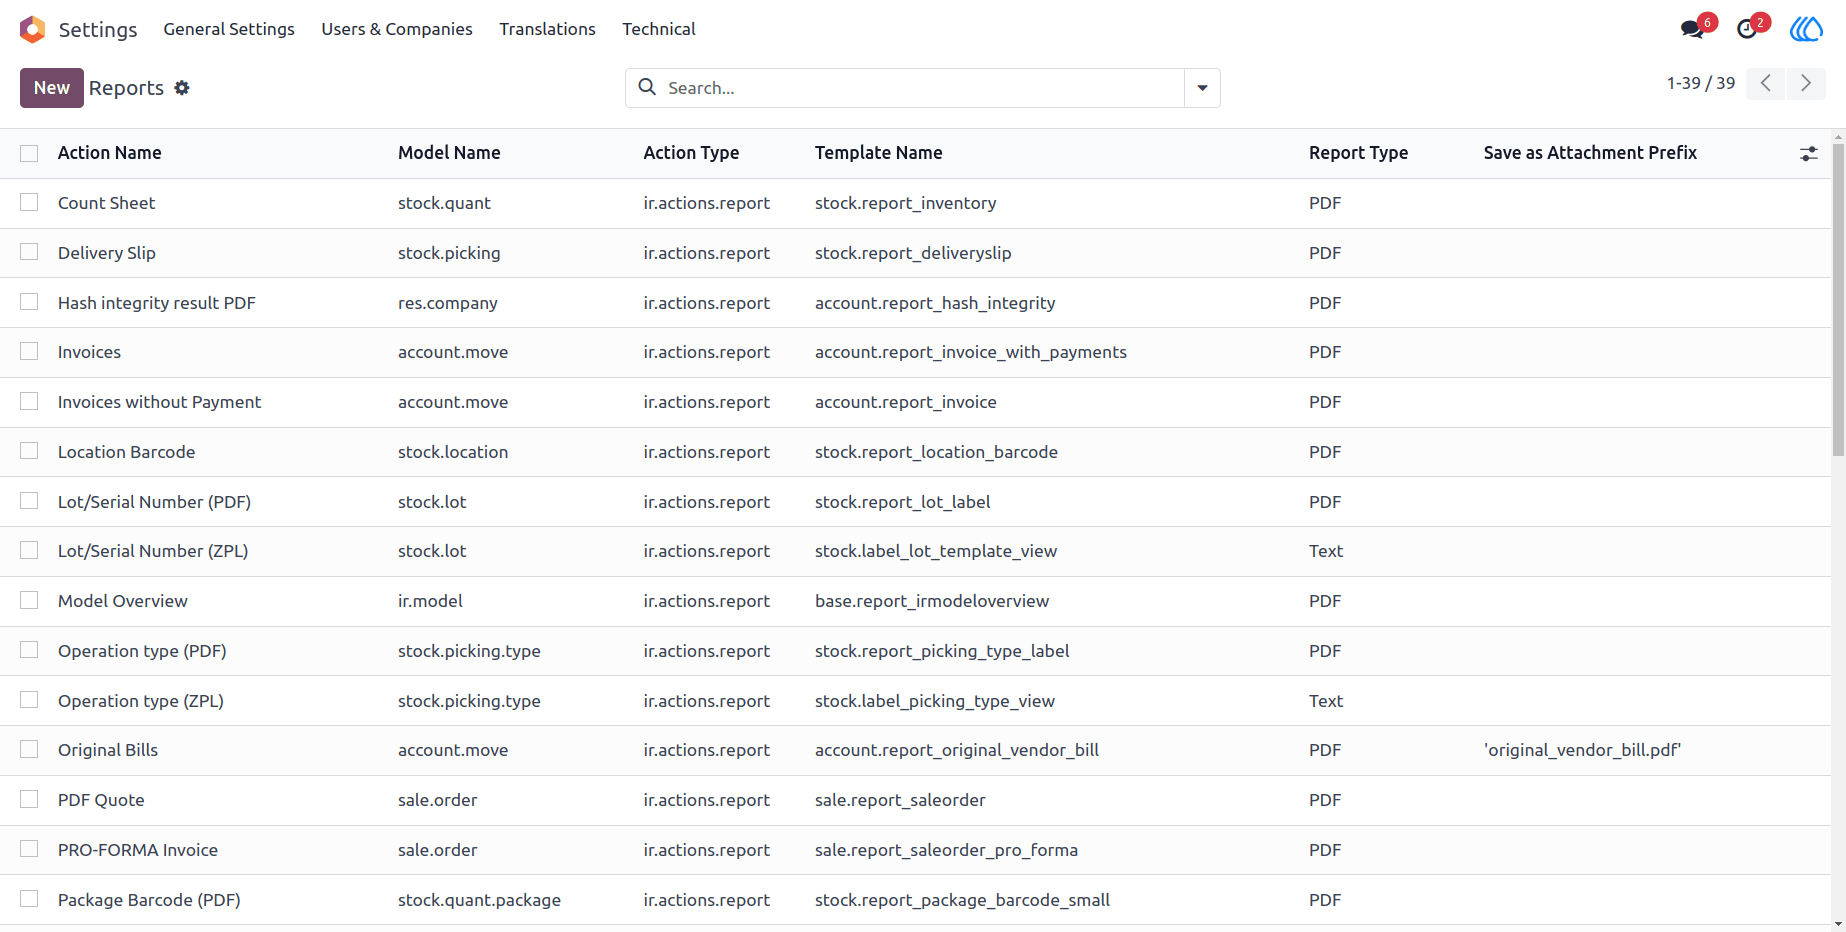Open the Users & Companies menu
This screenshot has height=932, width=1846.
[x=397, y=29]
